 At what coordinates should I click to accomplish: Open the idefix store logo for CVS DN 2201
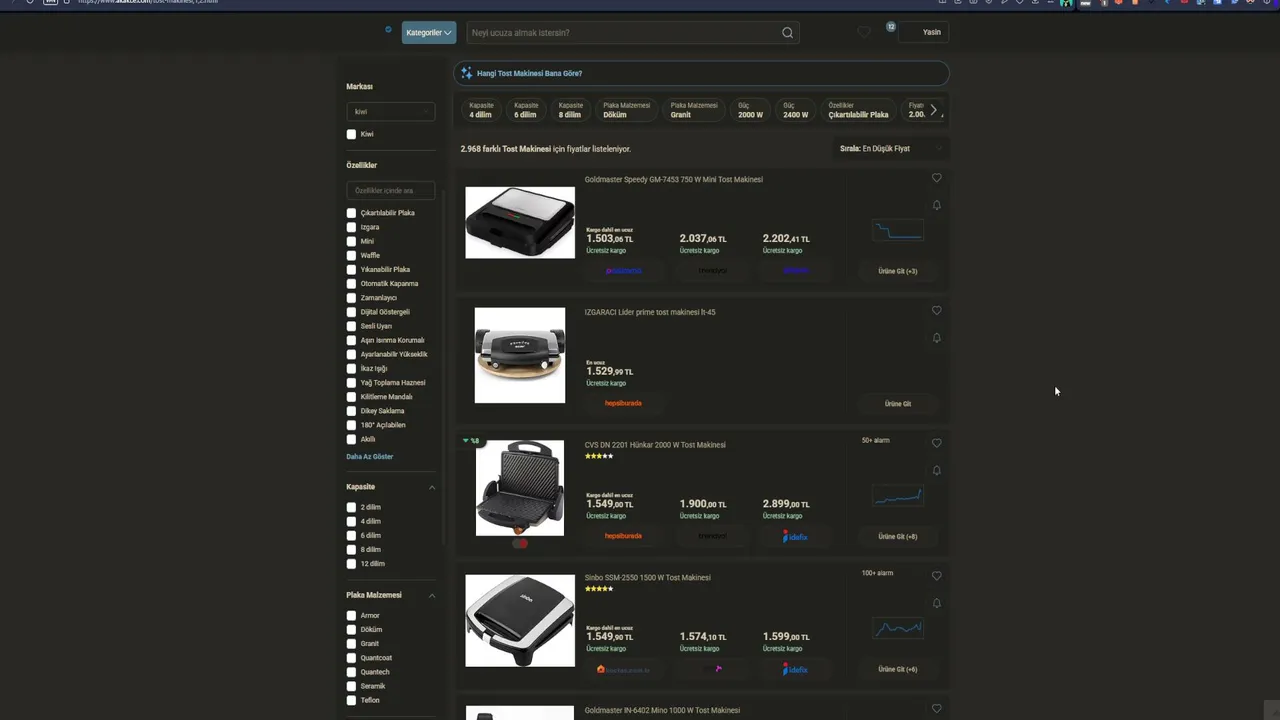(x=795, y=537)
